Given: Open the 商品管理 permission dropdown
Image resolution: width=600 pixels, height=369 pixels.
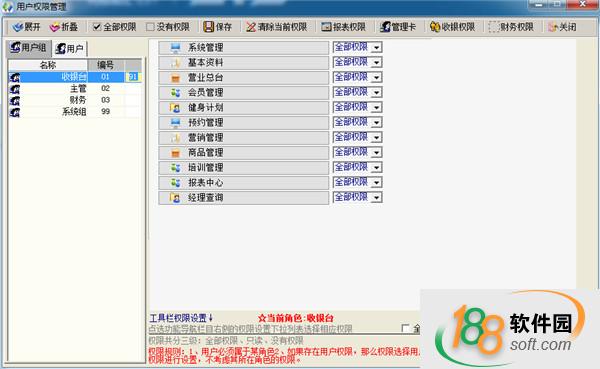Looking at the screenshot, I should [x=377, y=153].
